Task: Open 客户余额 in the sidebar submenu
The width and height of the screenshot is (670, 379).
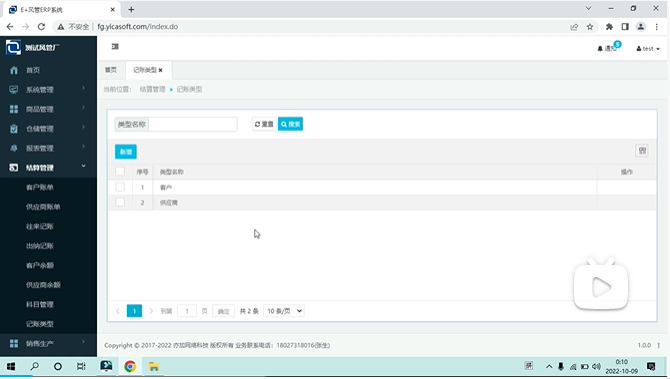Action: pyautogui.click(x=40, y=265)
